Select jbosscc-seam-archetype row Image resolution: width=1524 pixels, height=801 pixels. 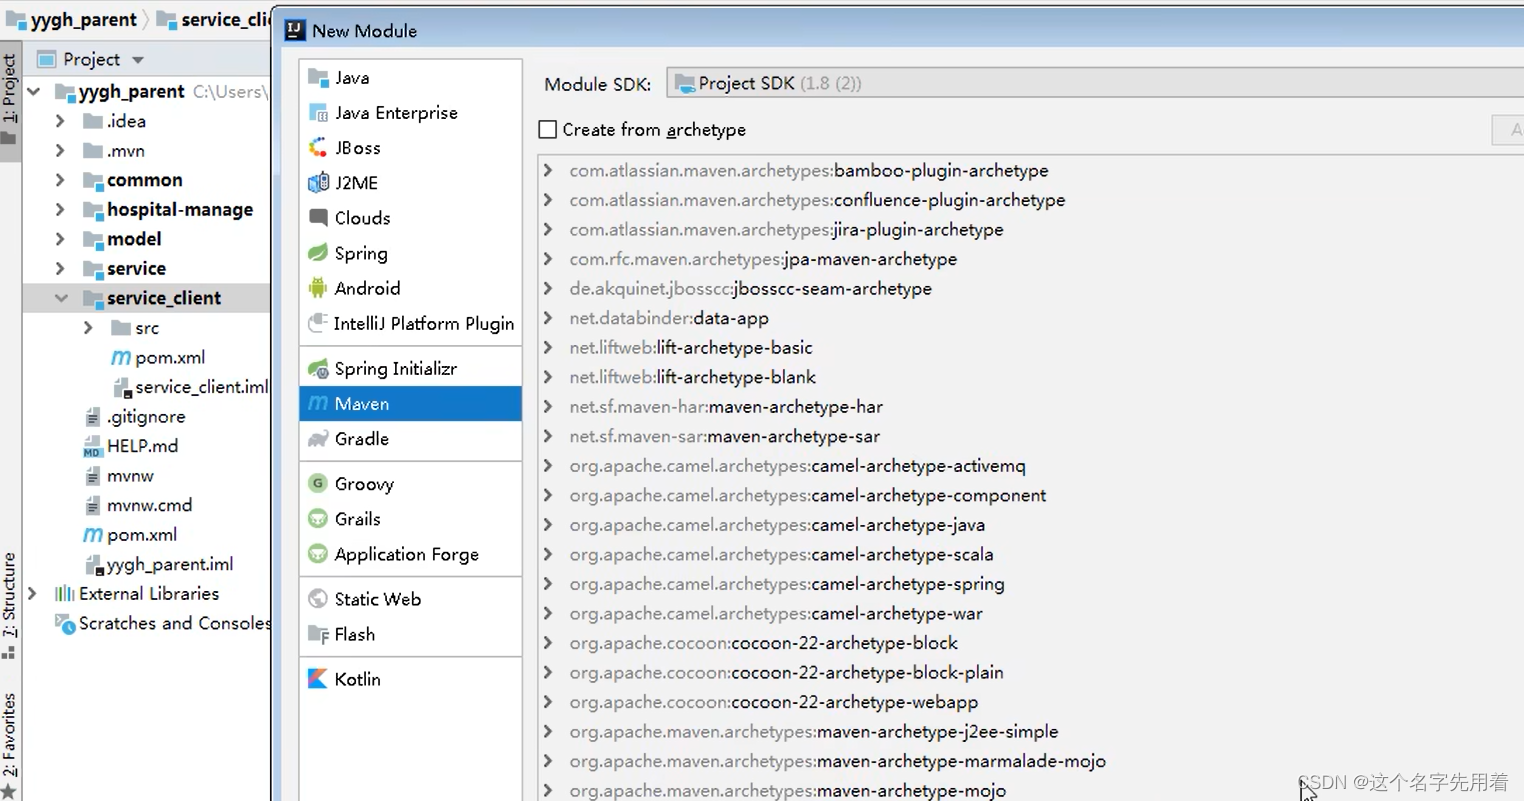pos(751,289)
